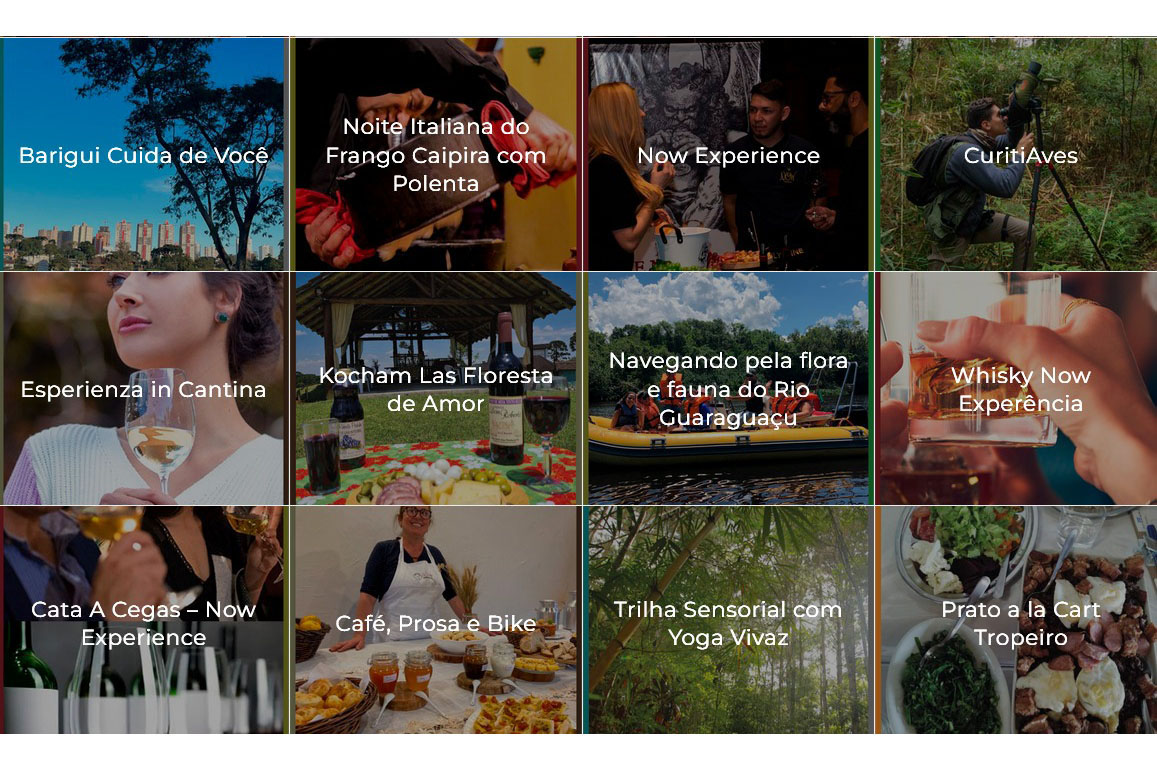
Task: Select Trilha Sensorial com Yoga Vivaz tile
Action: pos(728,620)
